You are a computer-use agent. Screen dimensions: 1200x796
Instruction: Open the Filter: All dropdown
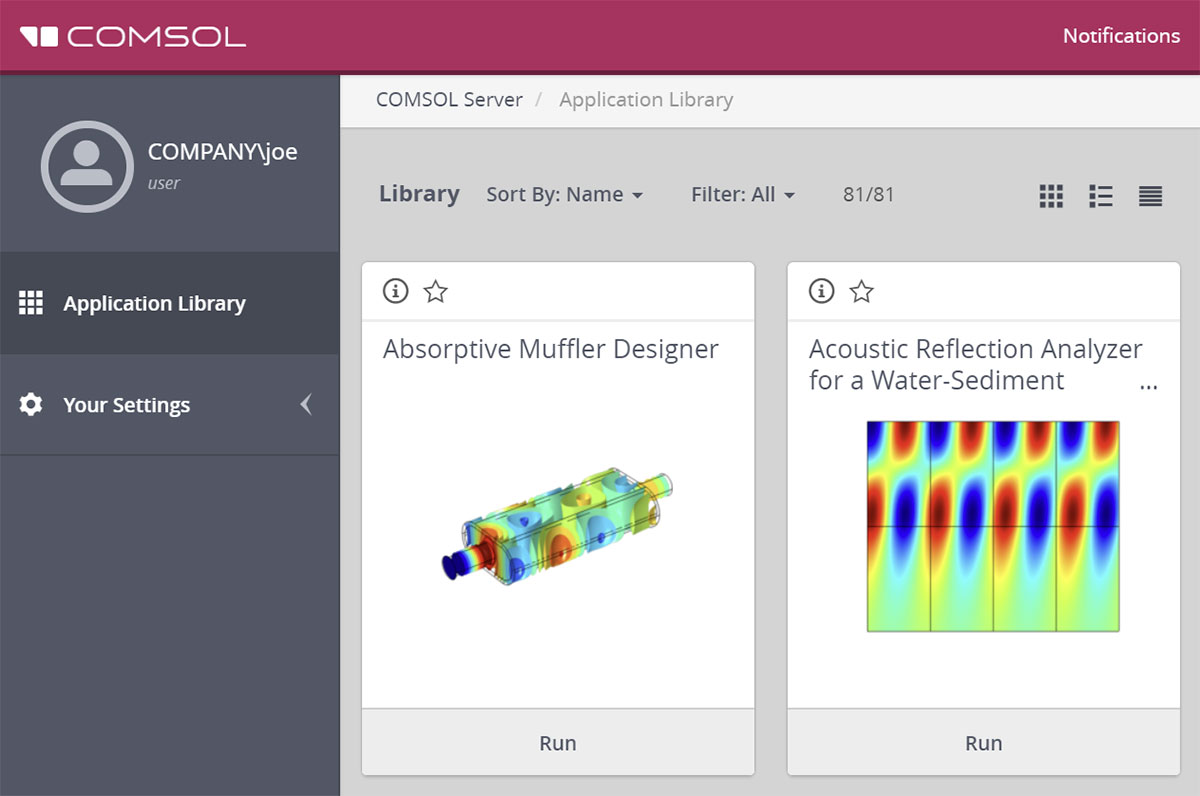(742, 195)
